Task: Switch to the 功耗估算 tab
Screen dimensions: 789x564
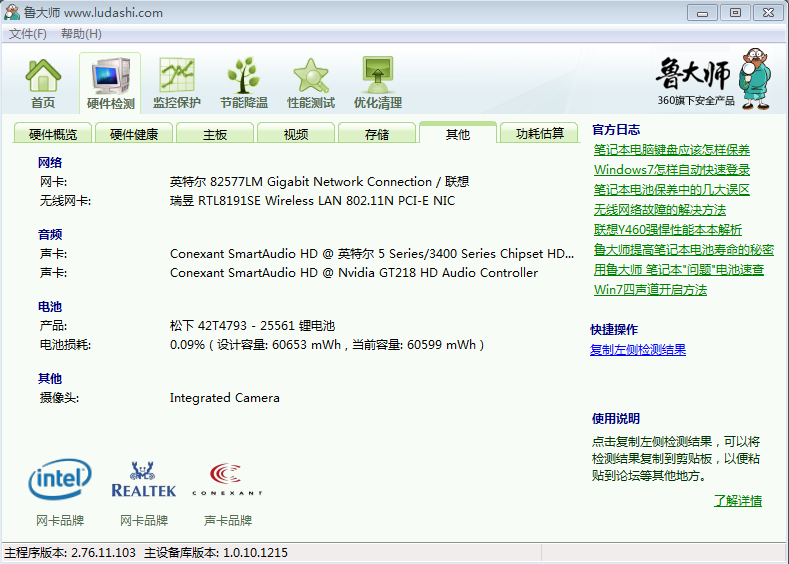Action: click(539, 134)
